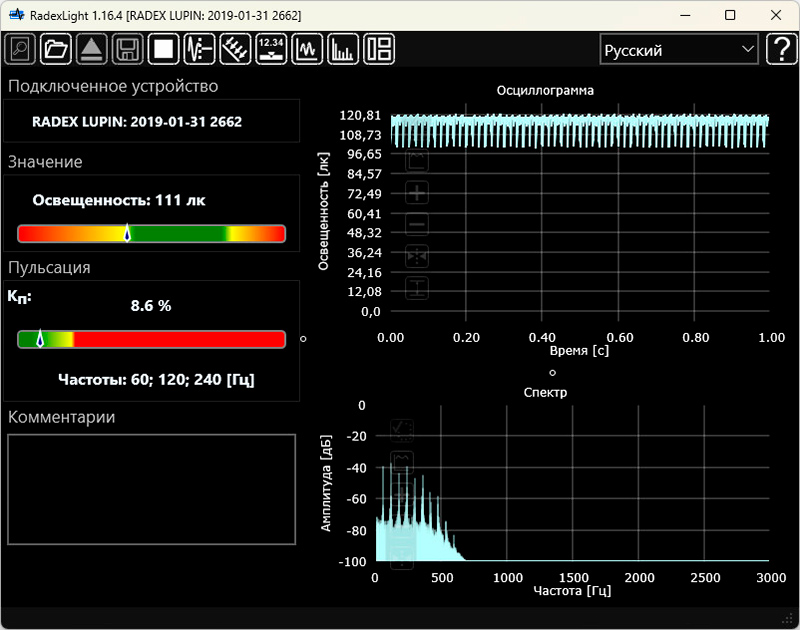Screen dimensions: 800x630
Task: Open file using the folder icon
Action: 56,48
